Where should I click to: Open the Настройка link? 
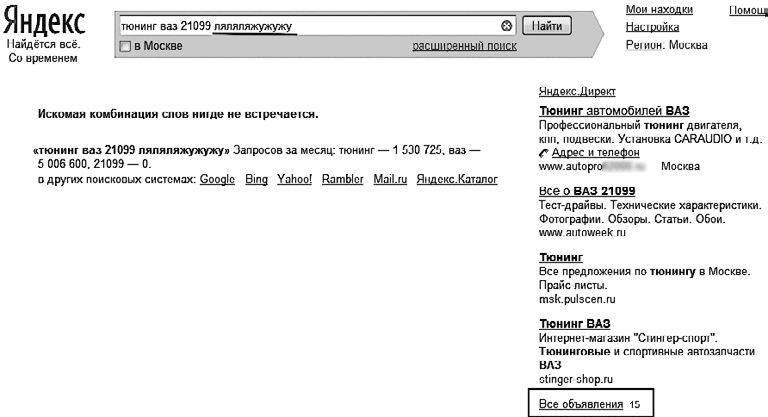[x=652, y=27]
